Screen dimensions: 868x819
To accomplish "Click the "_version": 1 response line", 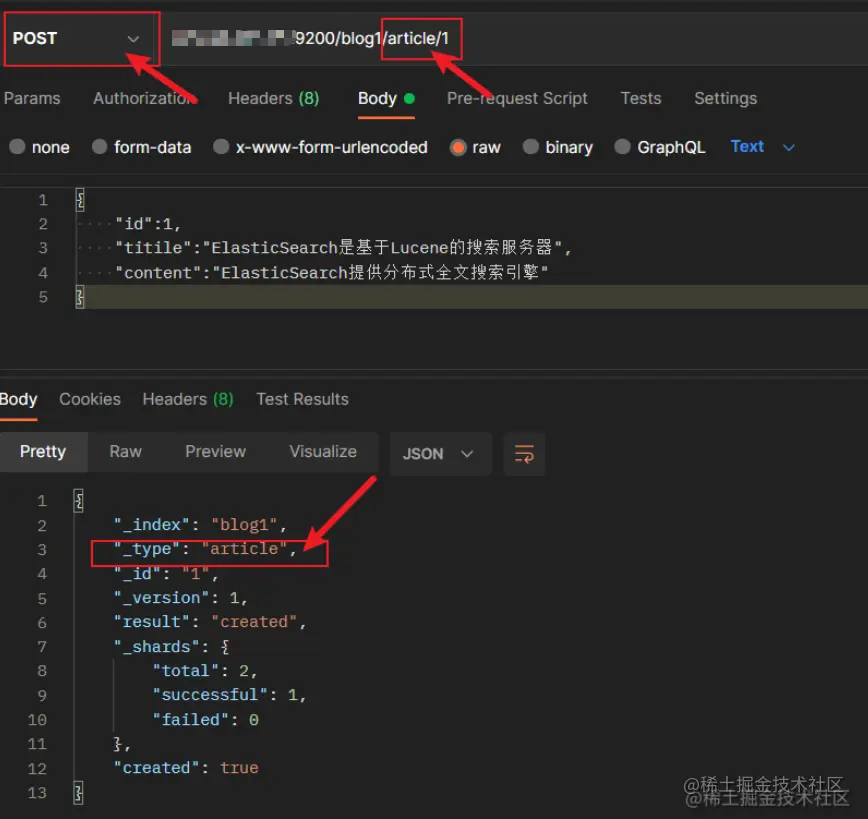I will [x=180, y=598].
